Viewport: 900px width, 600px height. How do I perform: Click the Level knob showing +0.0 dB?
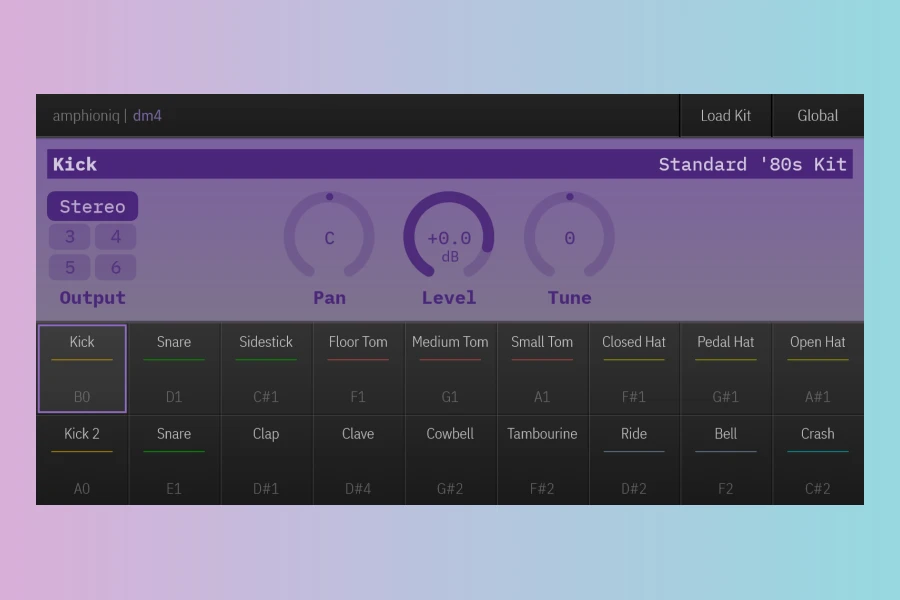(x=449, y=236)
